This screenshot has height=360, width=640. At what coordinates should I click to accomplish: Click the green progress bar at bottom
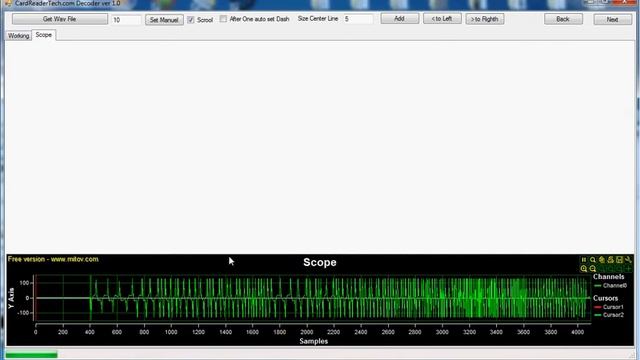[31, 355]
